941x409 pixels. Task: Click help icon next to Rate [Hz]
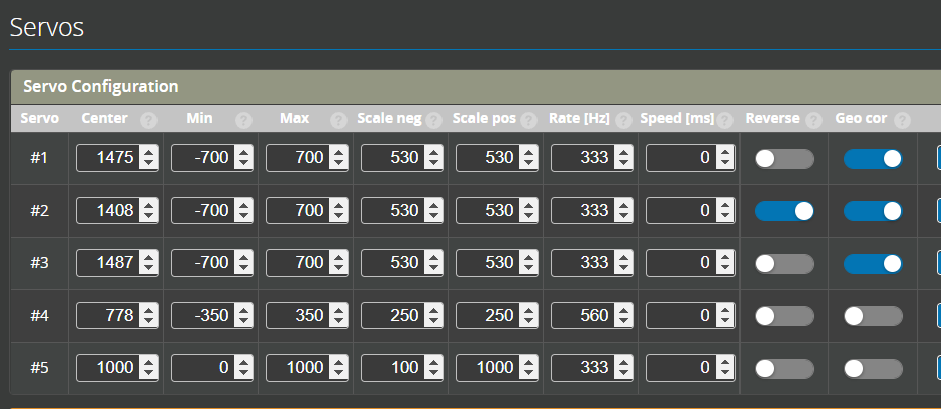tap(623, 120)
